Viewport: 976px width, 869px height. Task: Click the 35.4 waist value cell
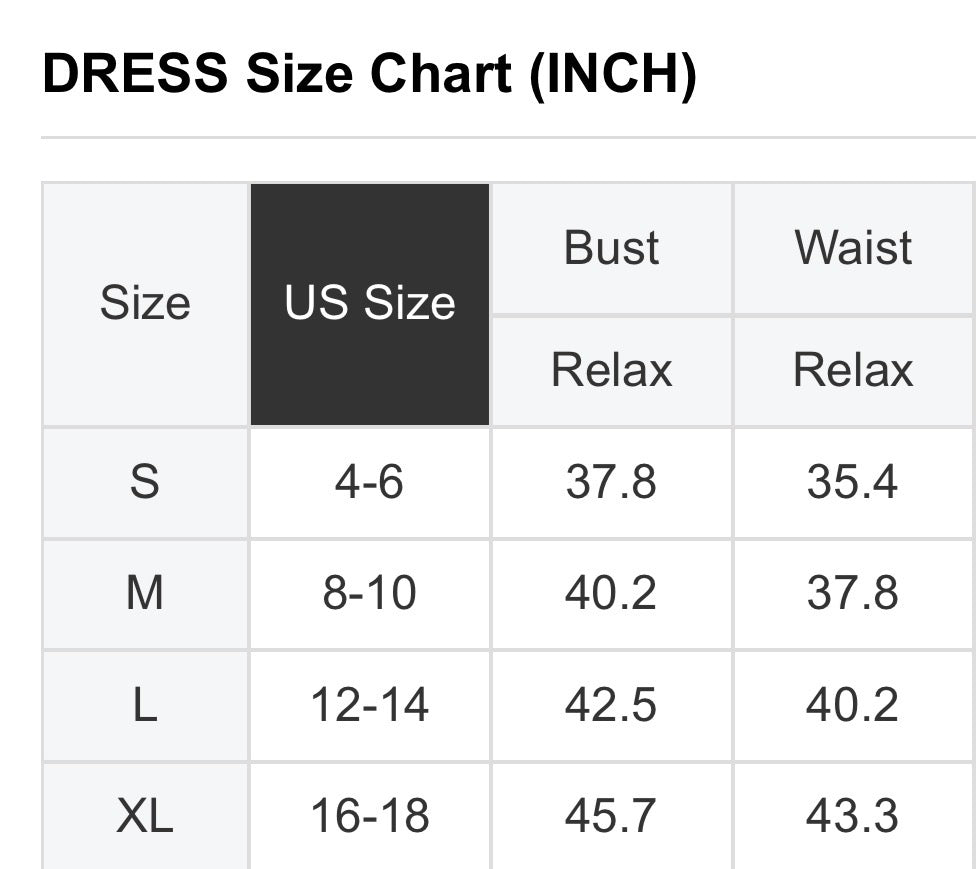[x=853, y=482]
